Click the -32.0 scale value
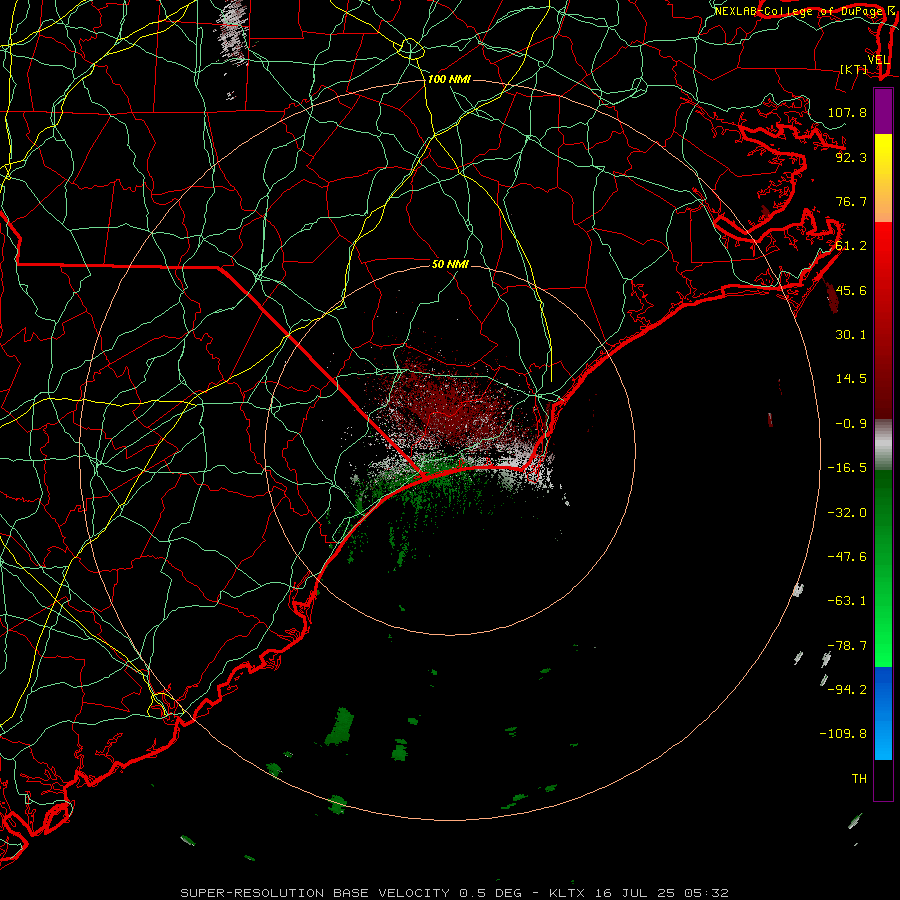This screenshot has height=900, width=900. pyautogui.click(x=847, y=512)
